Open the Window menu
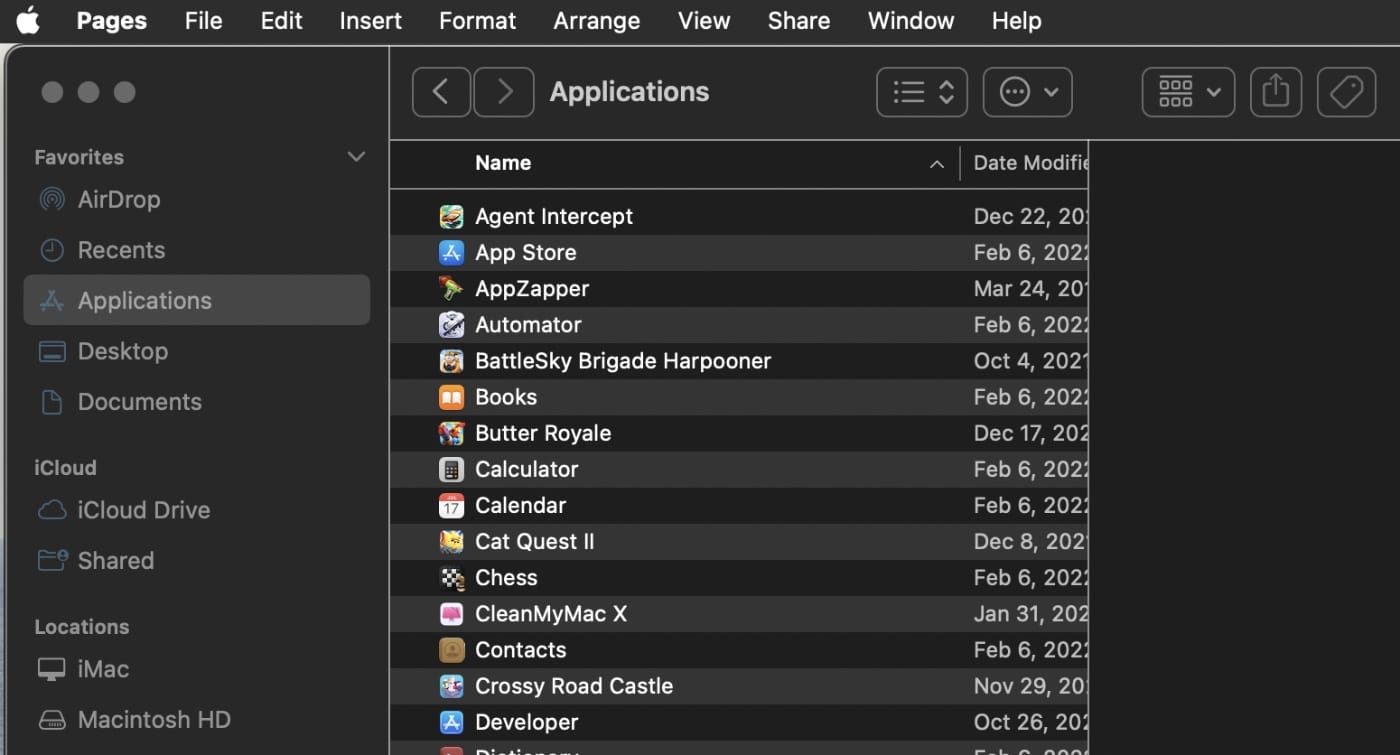Viewport: 1400px width, 755px height. point(910,20)
